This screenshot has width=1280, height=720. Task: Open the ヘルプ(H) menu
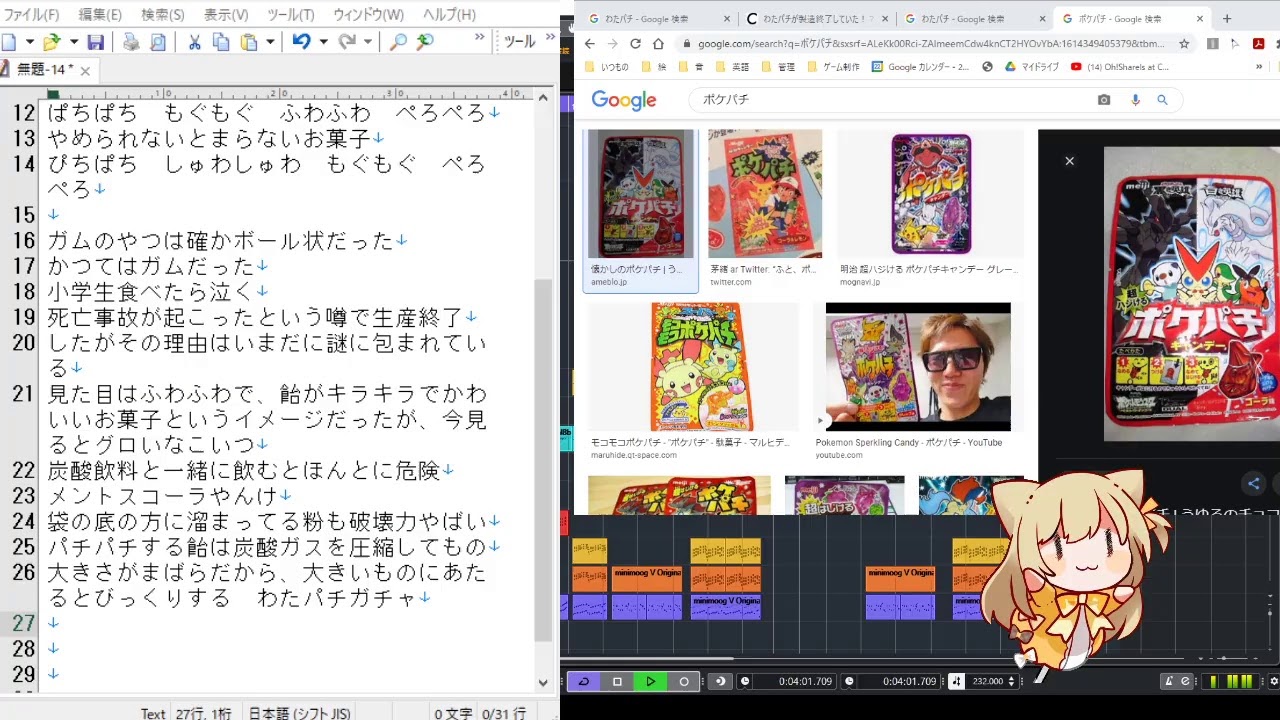449,15
